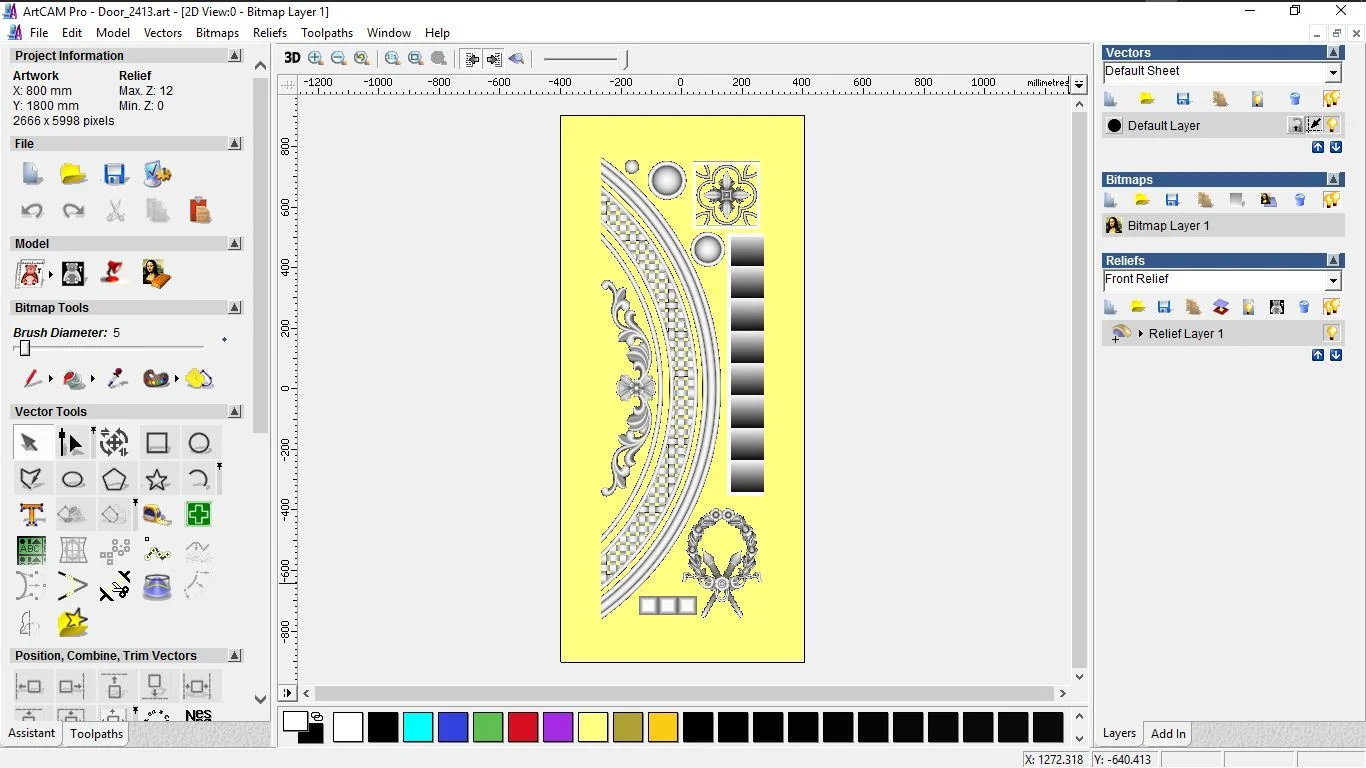This screenshot has height=768, width=1366.
Task: Open the Toolpaths tab at bottom left
Action: point(97,733)
